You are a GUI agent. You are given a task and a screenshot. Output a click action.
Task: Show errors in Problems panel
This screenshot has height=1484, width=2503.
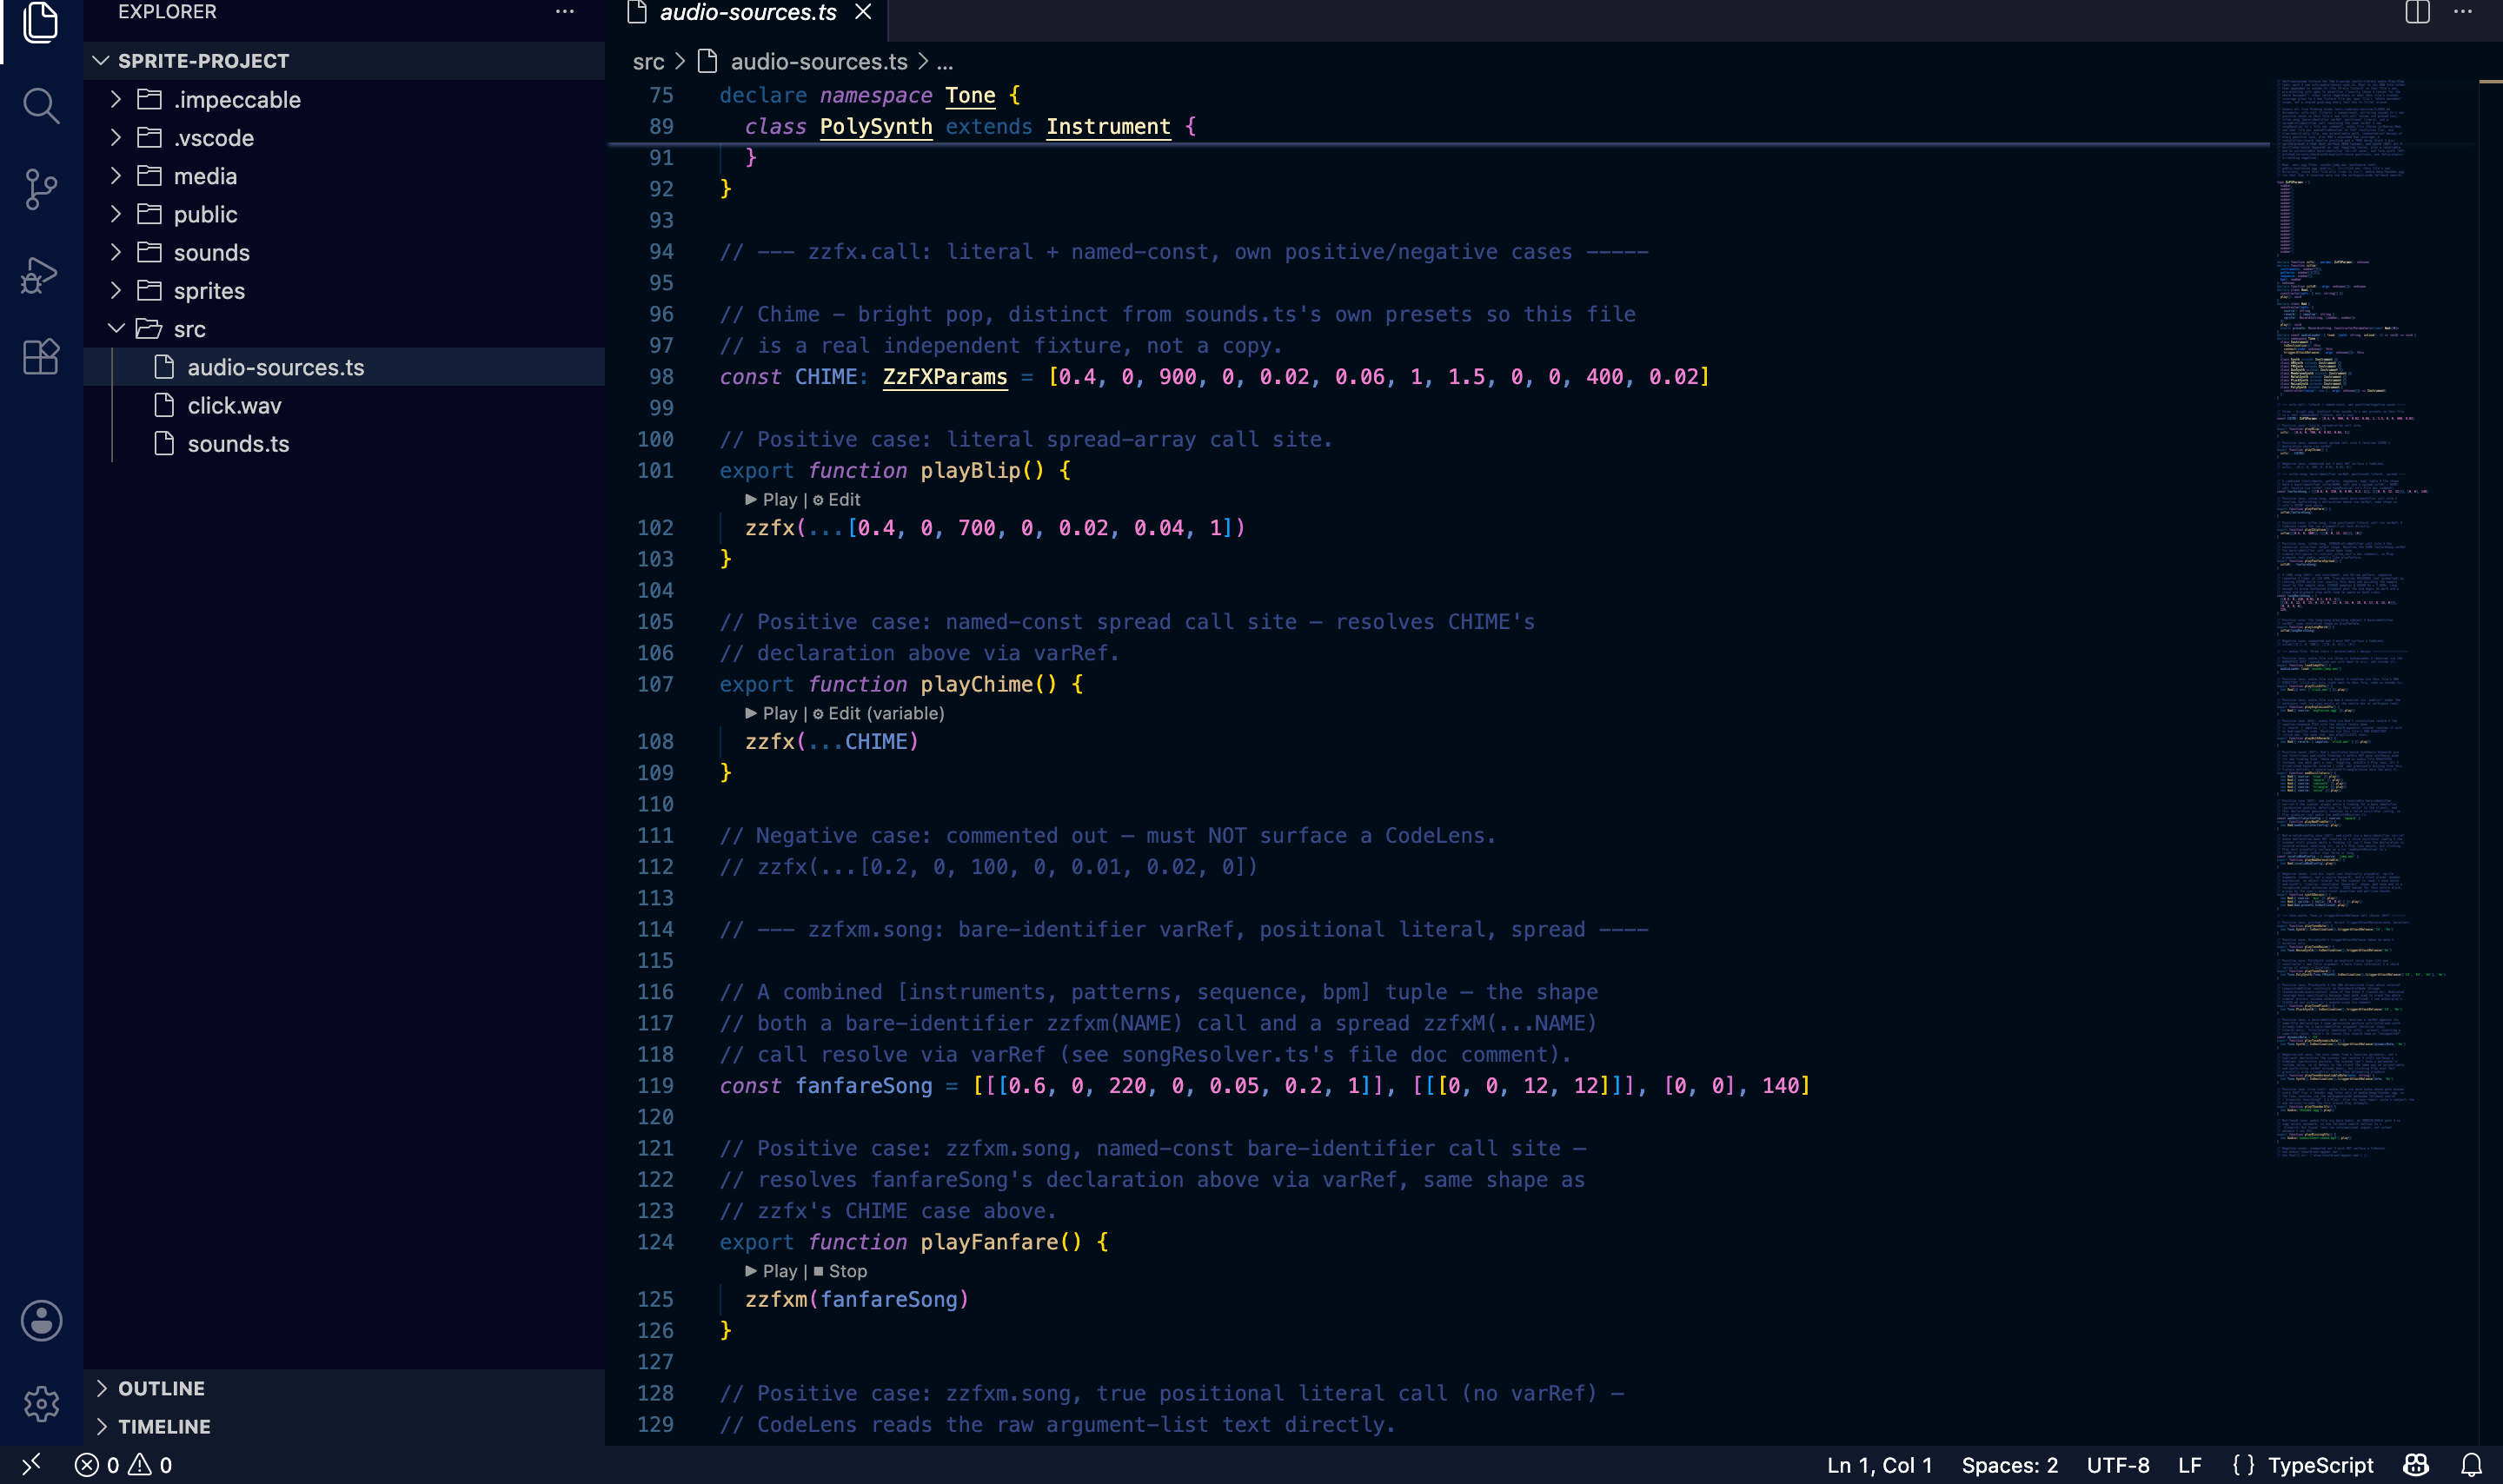97,1465
